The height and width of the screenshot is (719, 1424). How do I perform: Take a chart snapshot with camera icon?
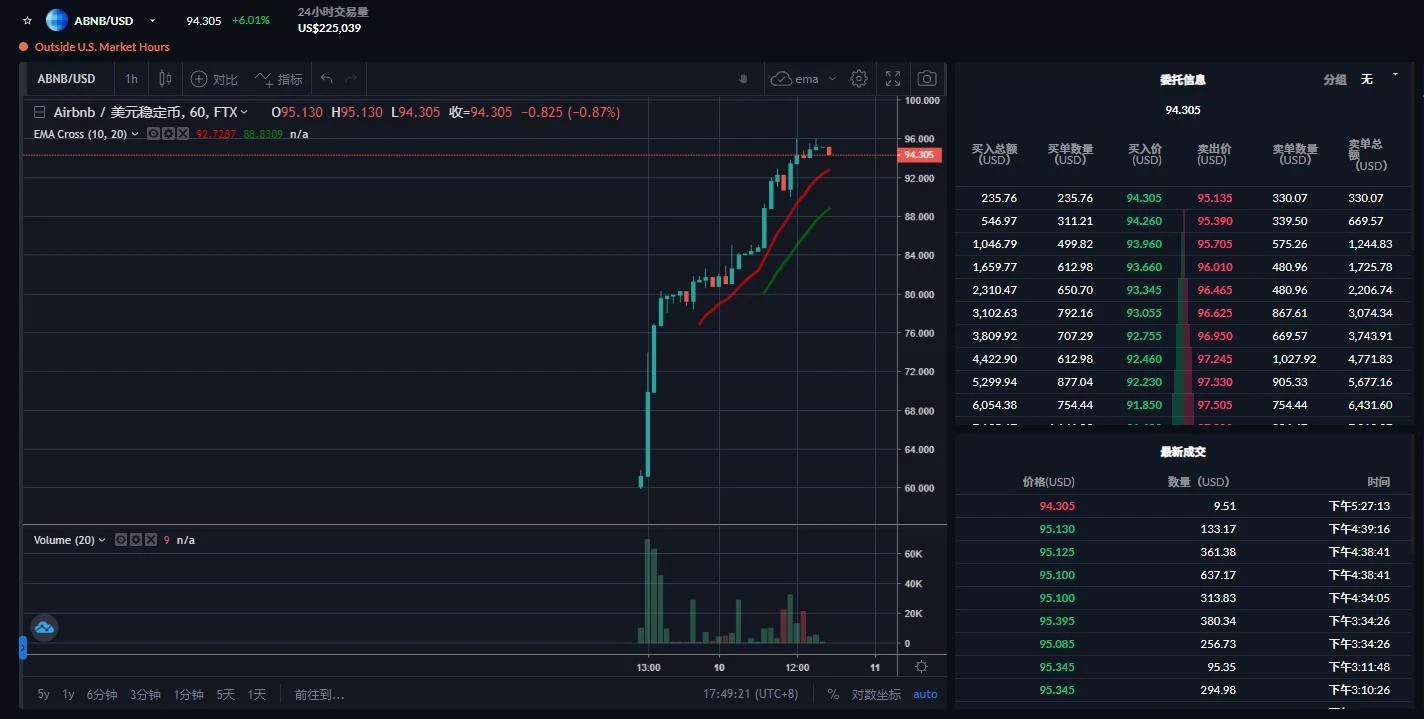tap(927, 79)
